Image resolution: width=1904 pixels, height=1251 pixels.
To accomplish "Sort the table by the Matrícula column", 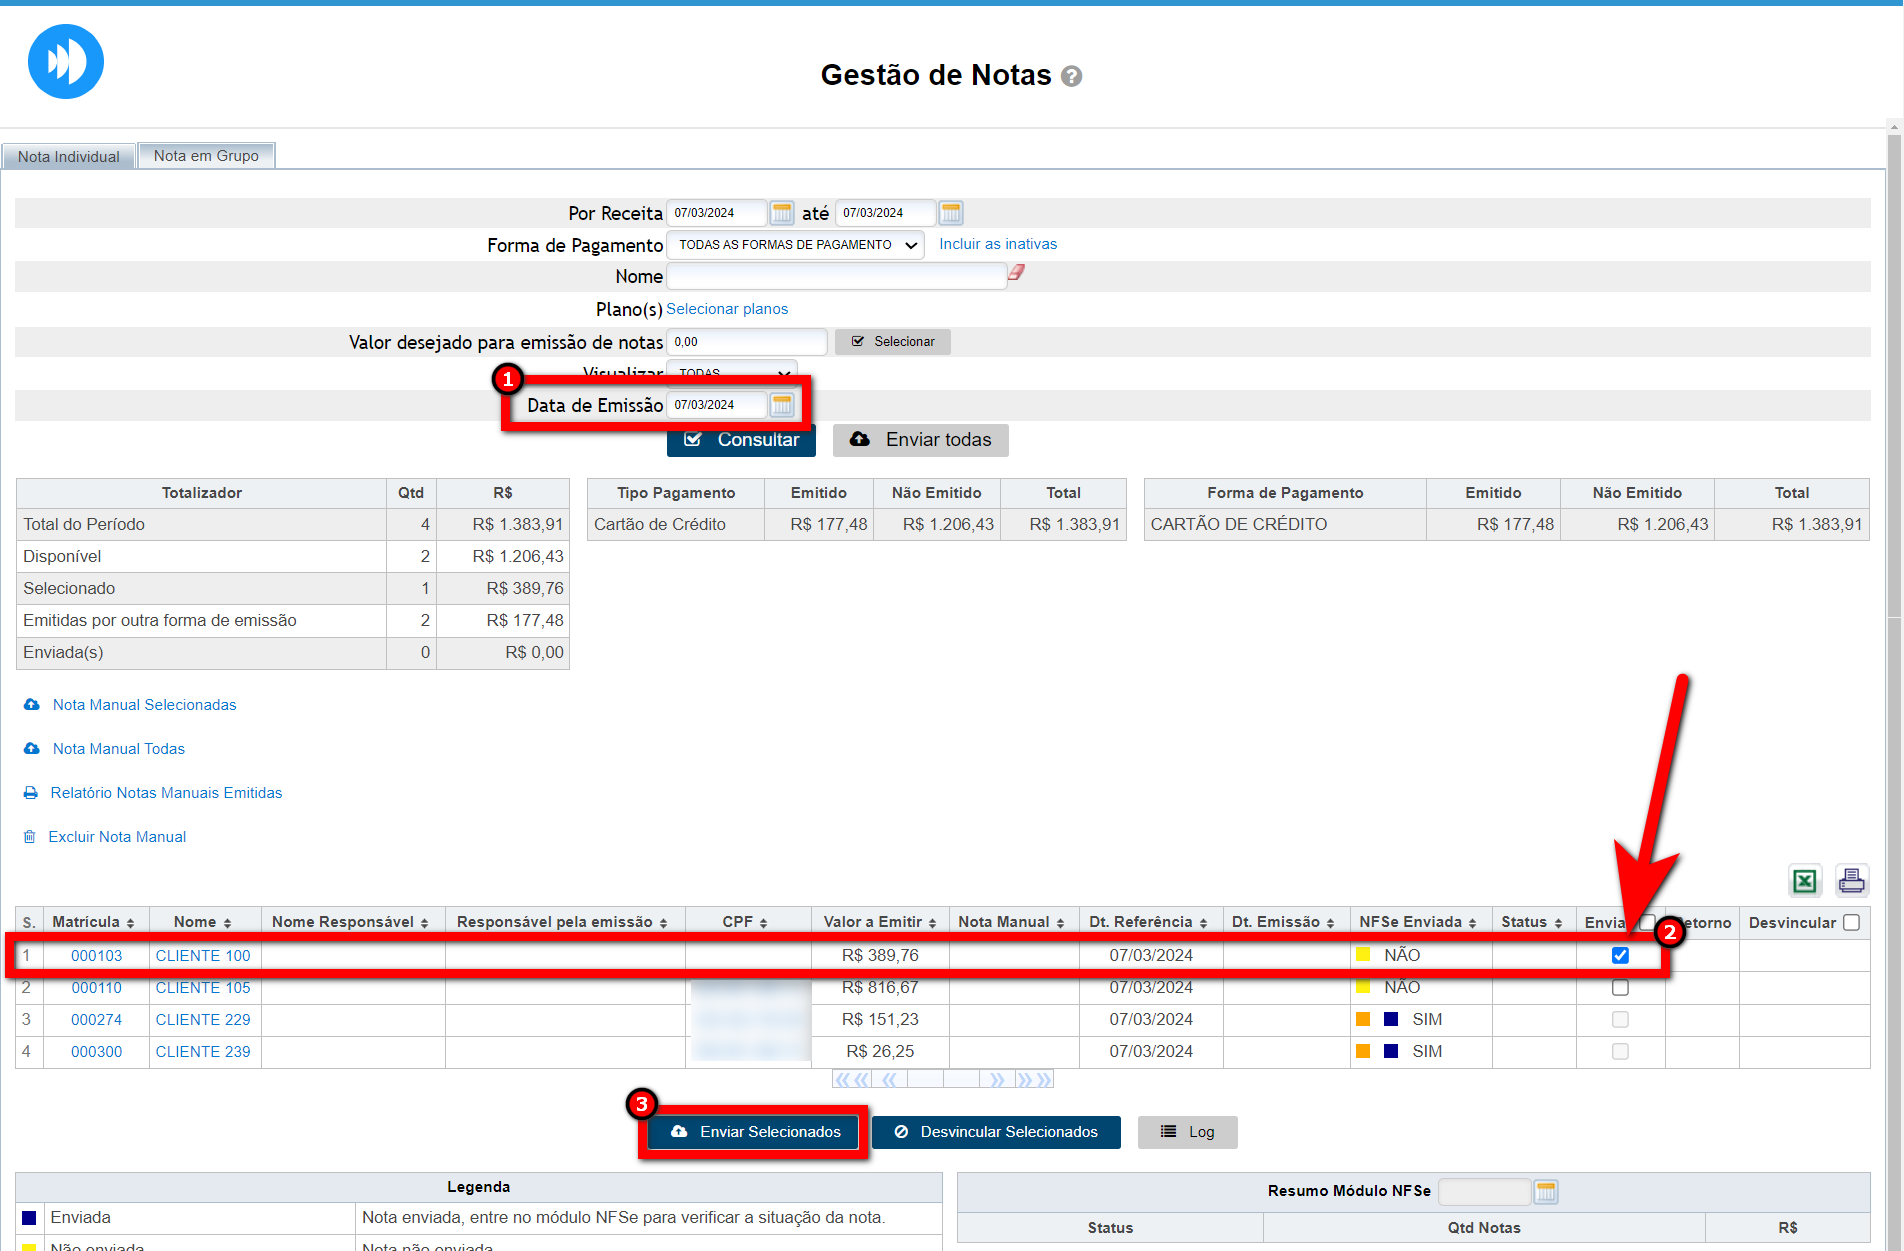I will [x=93, y=922].
